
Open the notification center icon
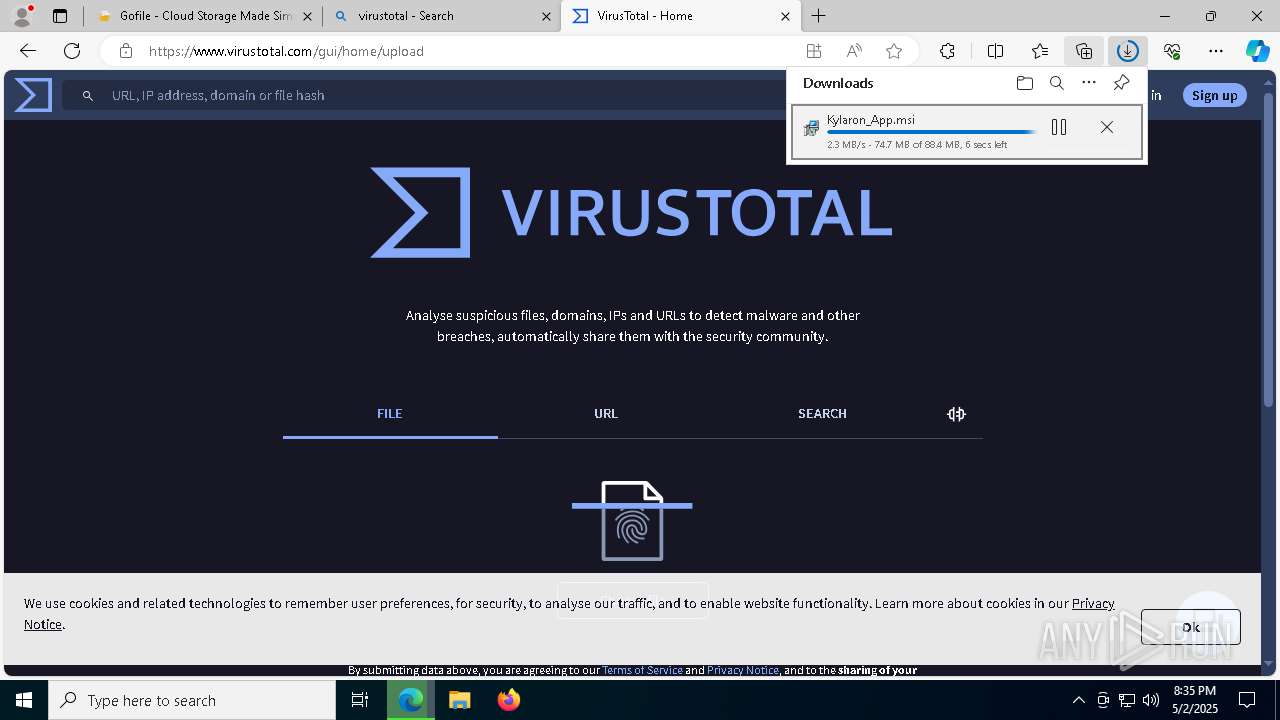(1247, 700)
